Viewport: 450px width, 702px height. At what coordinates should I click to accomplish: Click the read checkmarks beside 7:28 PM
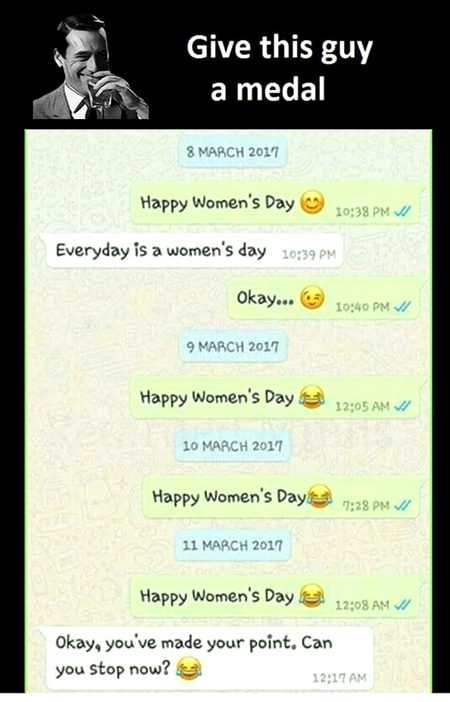(x=402, y=505)
